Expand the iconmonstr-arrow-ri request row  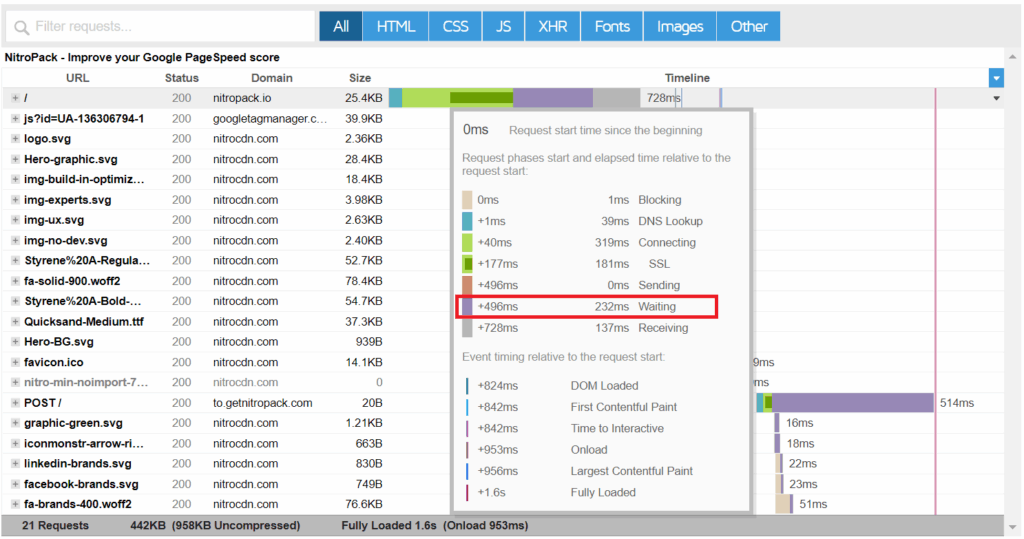point(15,443)
